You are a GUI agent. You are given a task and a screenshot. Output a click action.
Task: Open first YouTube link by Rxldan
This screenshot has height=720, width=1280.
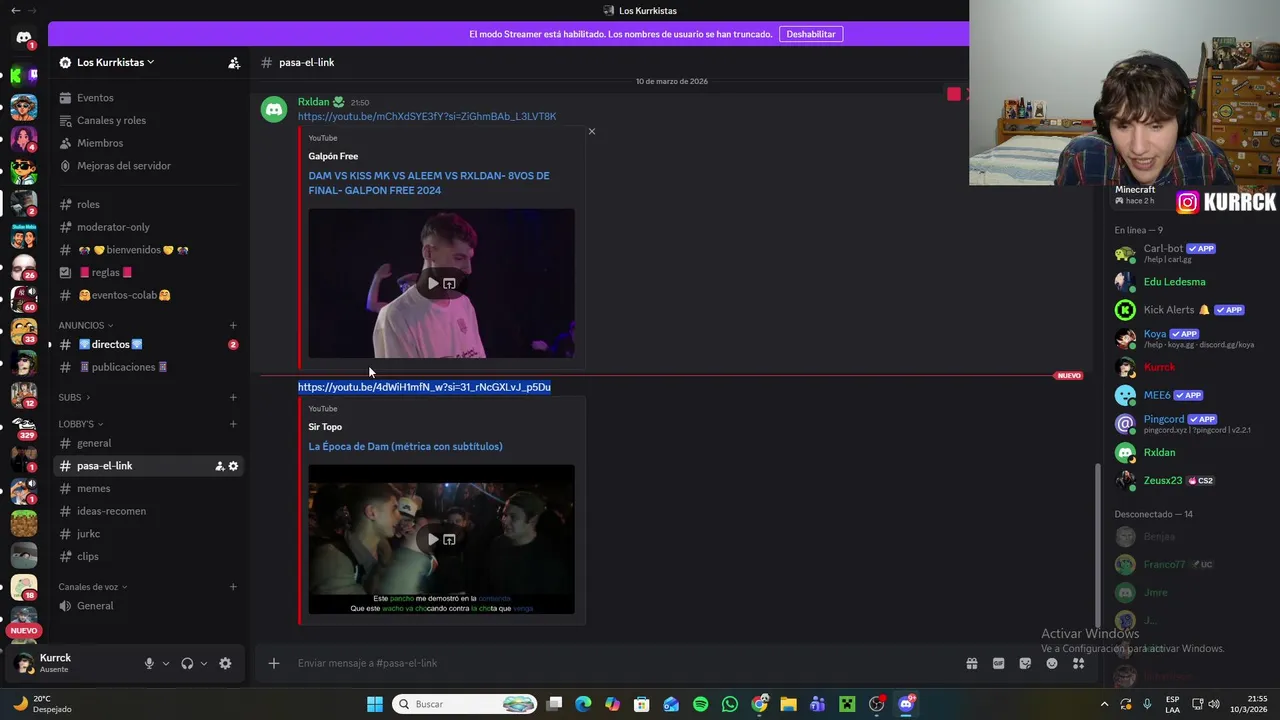point(427,117)
